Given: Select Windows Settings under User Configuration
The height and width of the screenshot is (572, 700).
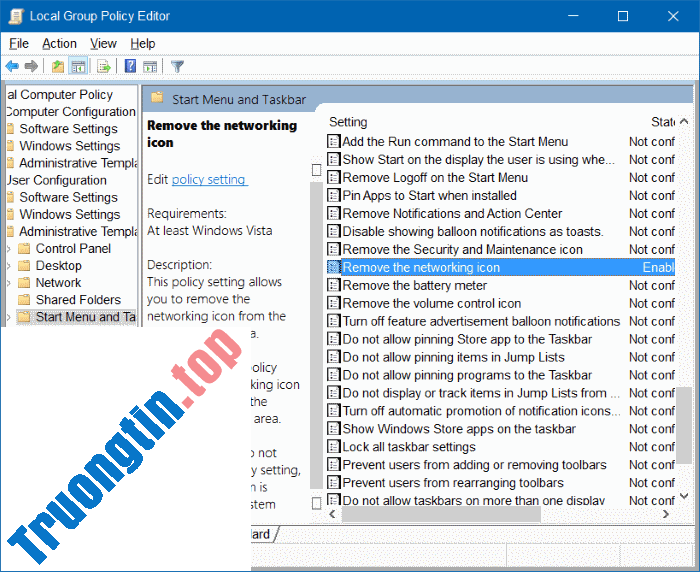Looking at the screenshot, I should pos(70,214).
